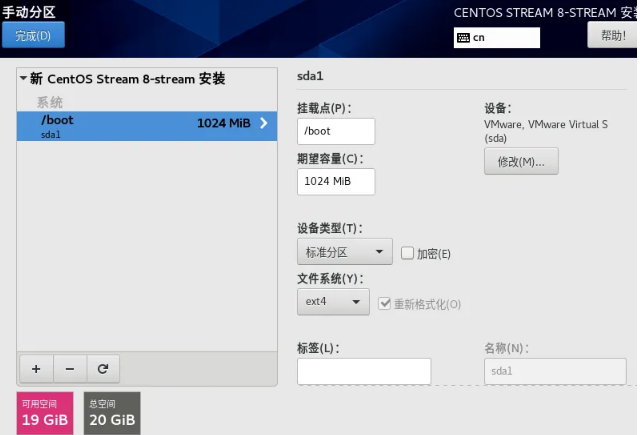Click the 总空间 20 GiB box

(x=112, y=413)
